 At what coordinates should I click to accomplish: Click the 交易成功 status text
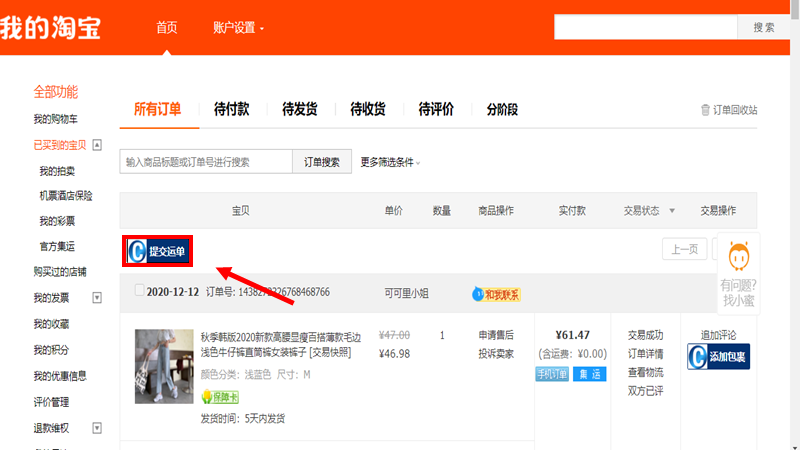[645, 335]
